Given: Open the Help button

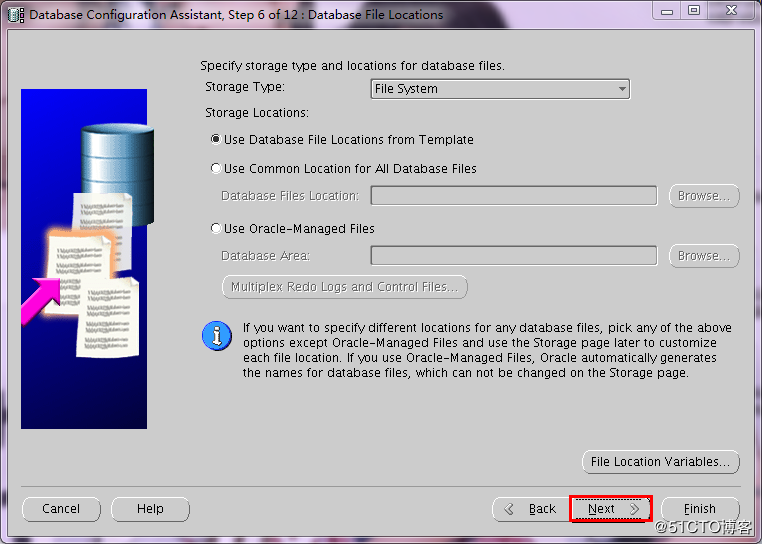Looking at the screenshot, I should point(150,509).
